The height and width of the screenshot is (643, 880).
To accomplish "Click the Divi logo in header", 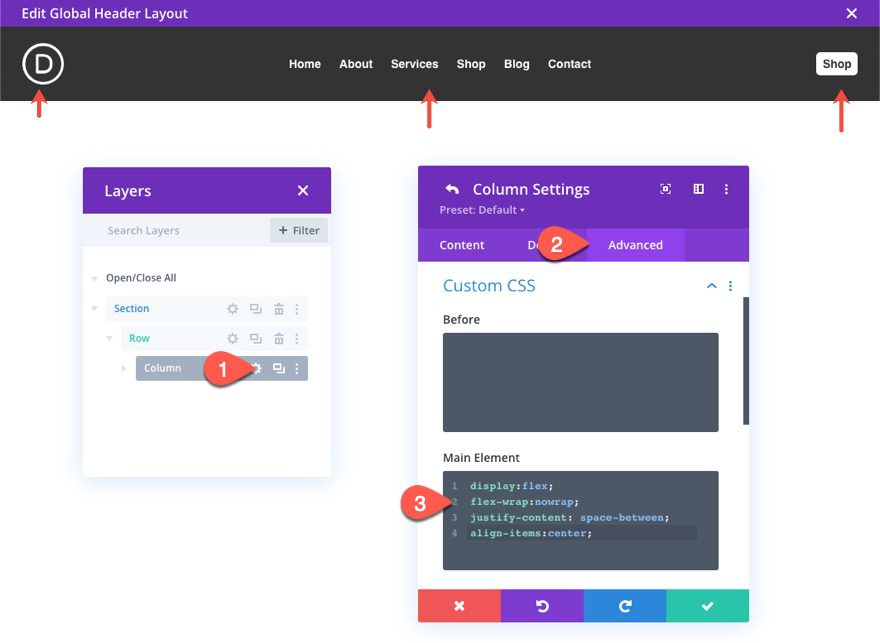I will tap(43, 64).
